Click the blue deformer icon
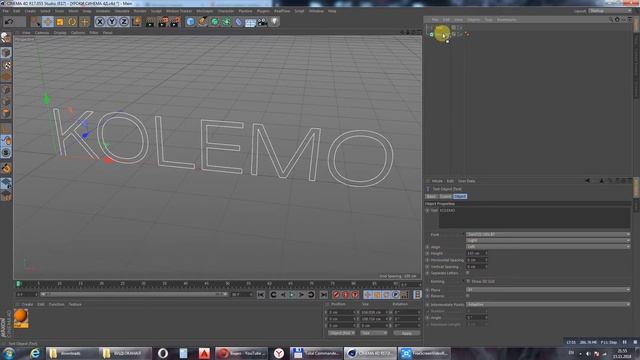This screenshot has width=640, height=360. click(238, 22)
